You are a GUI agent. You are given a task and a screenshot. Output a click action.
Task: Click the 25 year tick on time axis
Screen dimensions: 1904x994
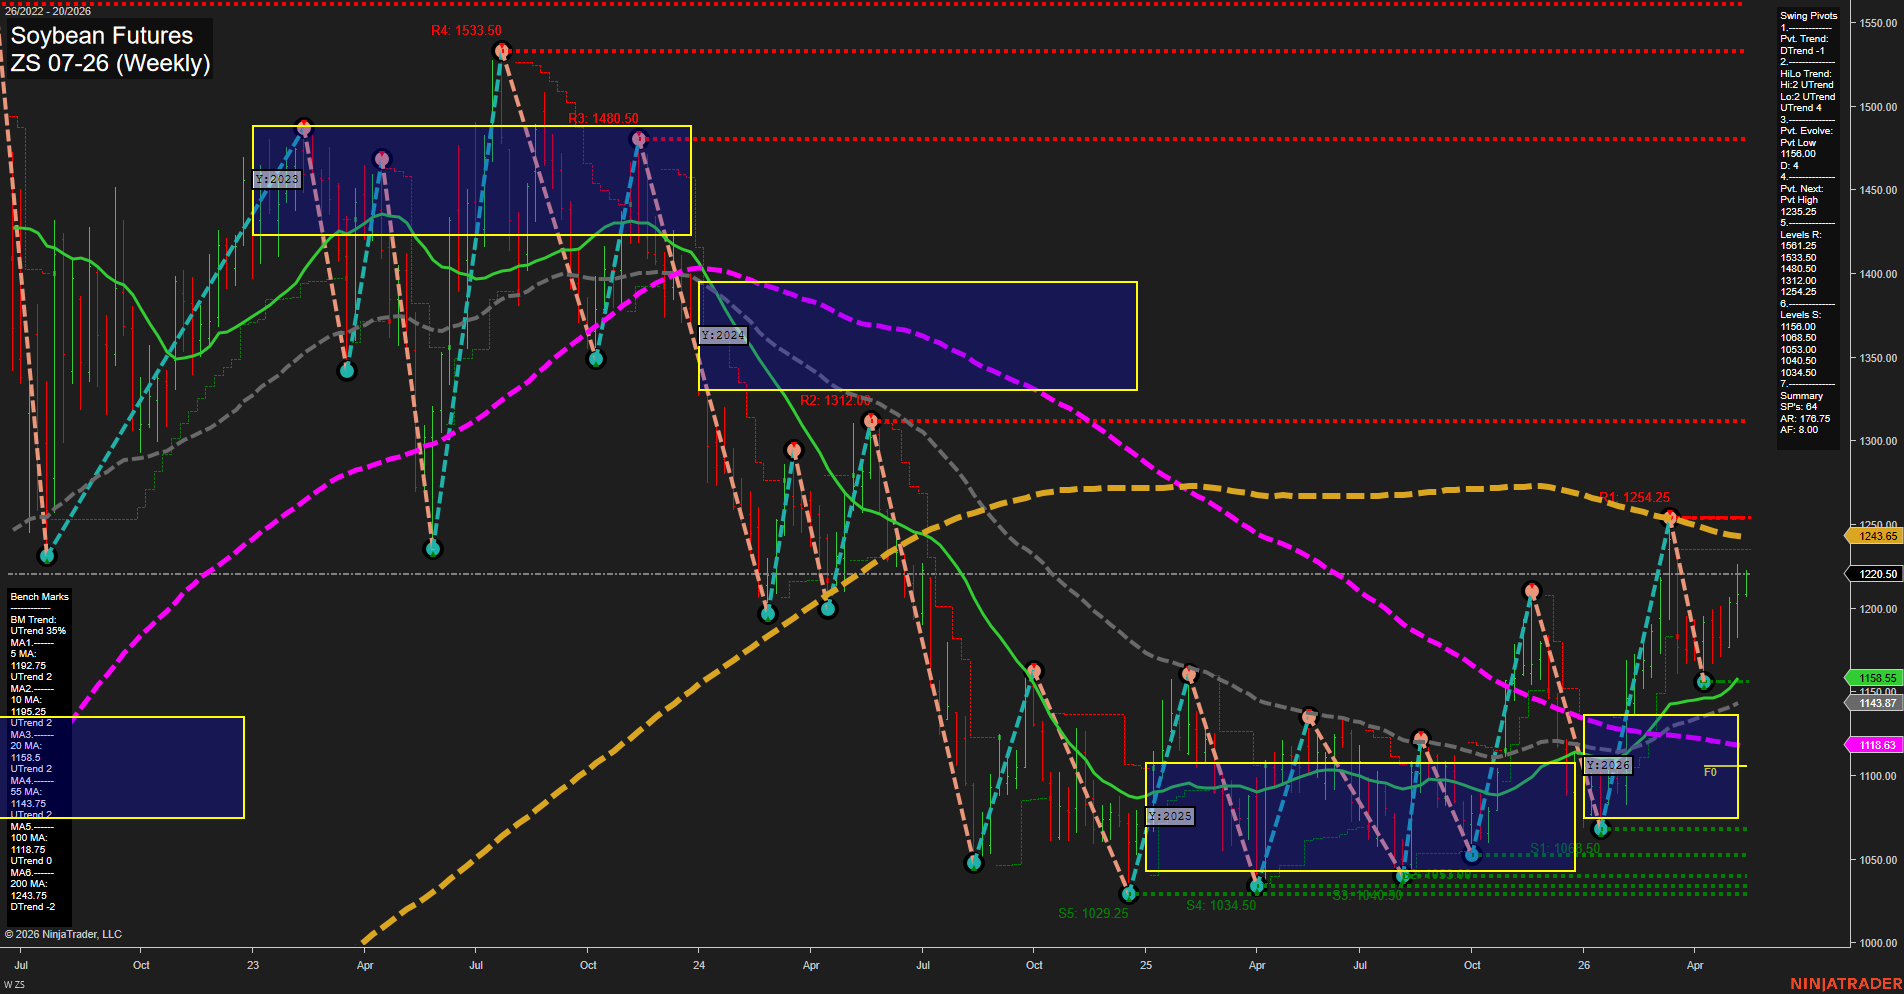[x=1146, y=965]
